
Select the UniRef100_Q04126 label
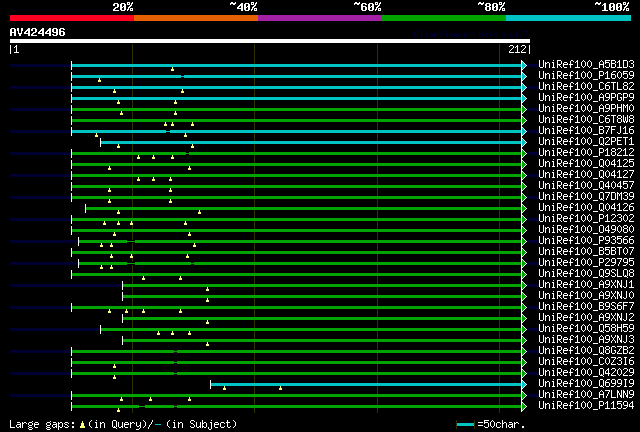586,207
